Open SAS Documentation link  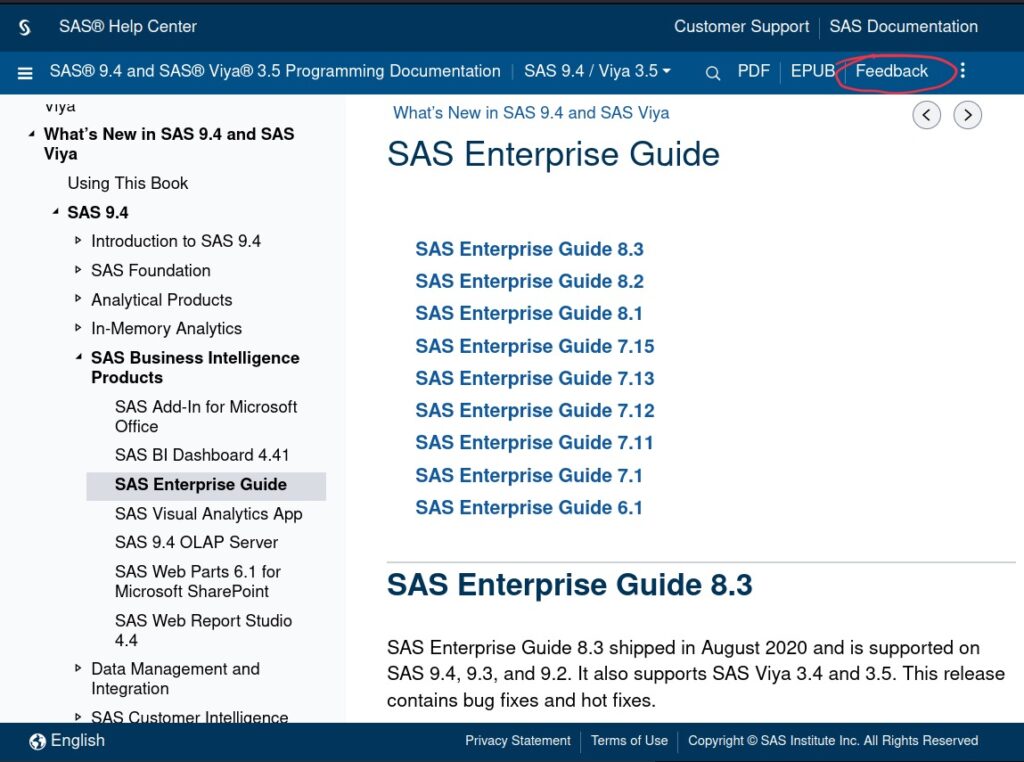(903, 26)
